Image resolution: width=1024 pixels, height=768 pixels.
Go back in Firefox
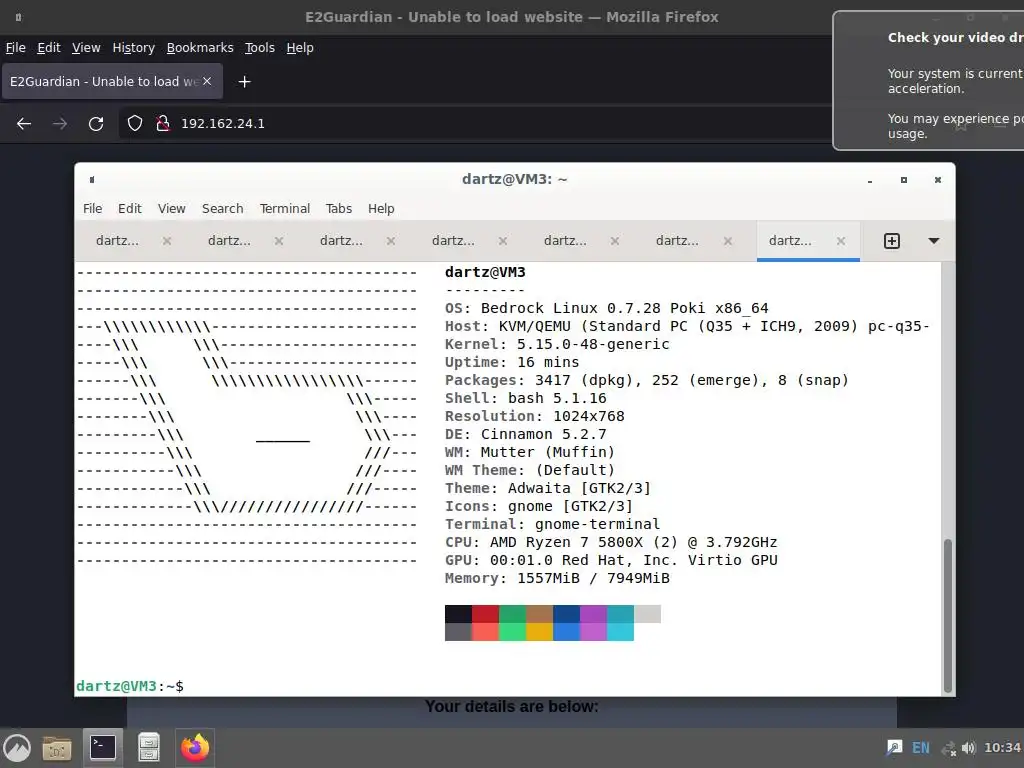point(24,123)
